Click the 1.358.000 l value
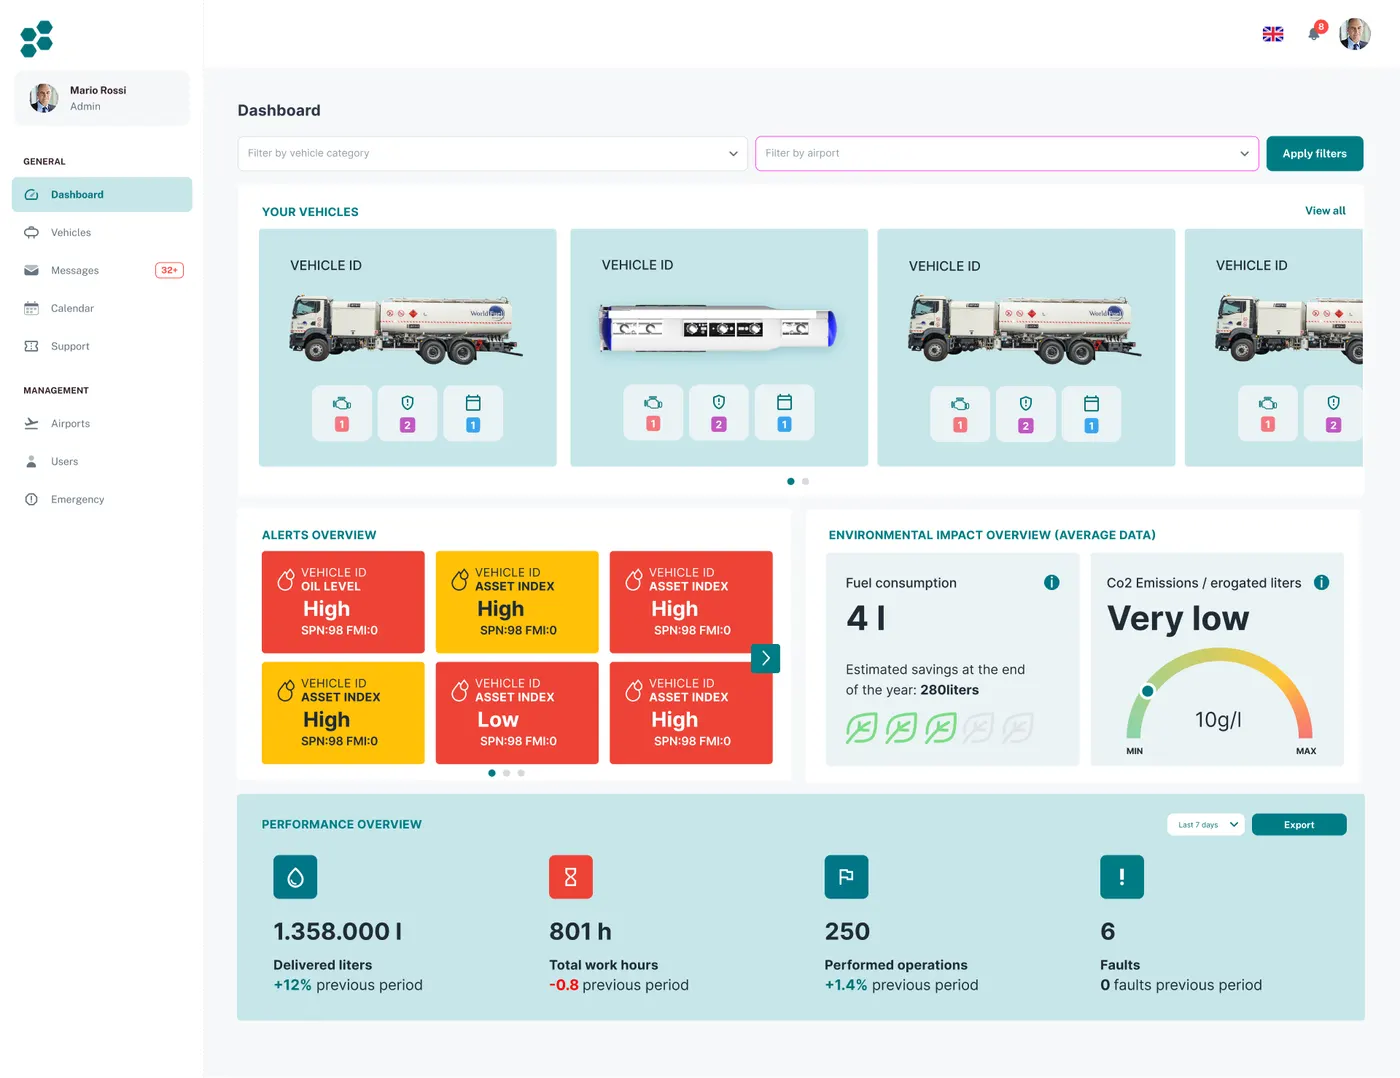Viewport: 1400px width, 1078px height. pyautogui.click(x=338, y=932)
